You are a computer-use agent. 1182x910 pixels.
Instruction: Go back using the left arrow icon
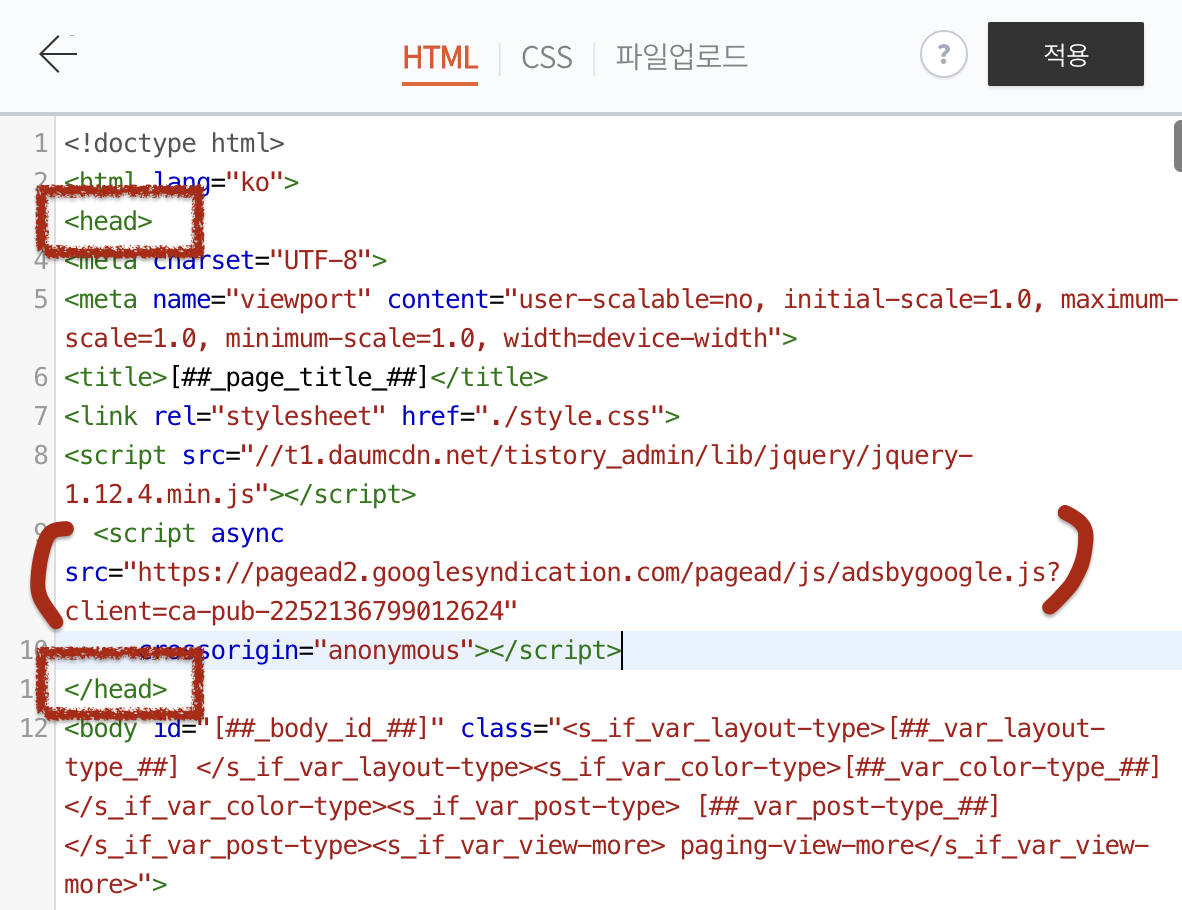58,54
